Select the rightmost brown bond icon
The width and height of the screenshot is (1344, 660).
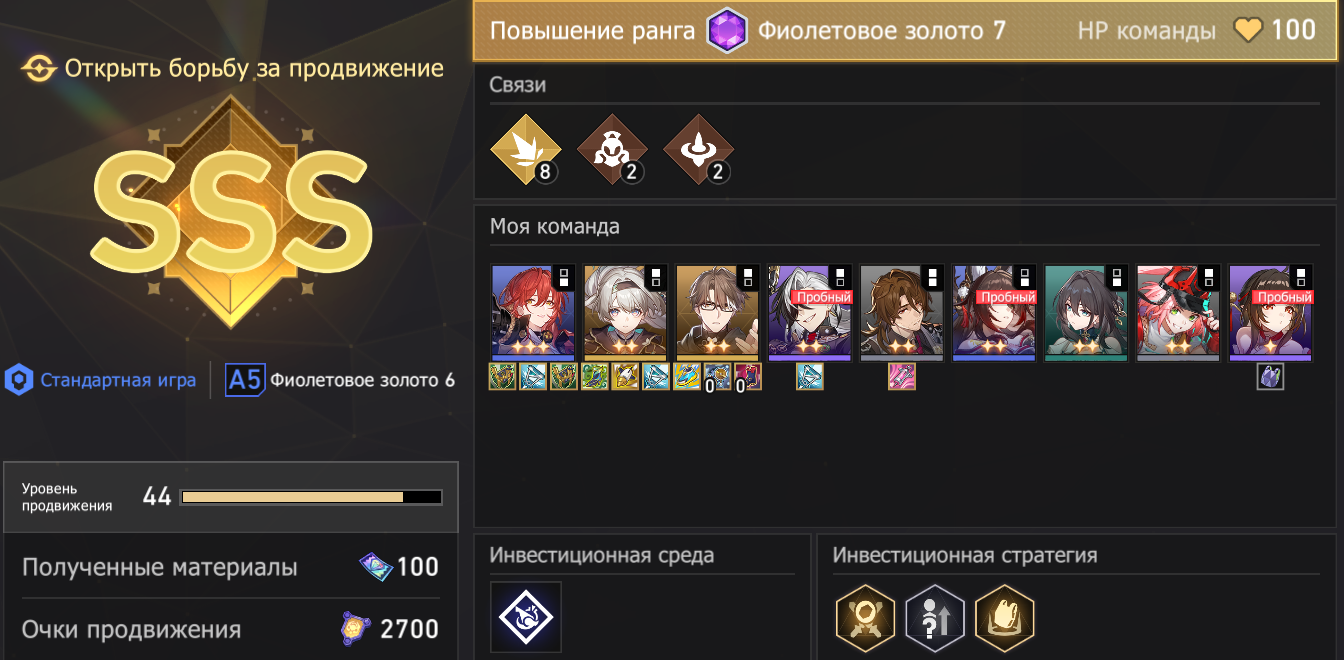(x=698, y=149)
